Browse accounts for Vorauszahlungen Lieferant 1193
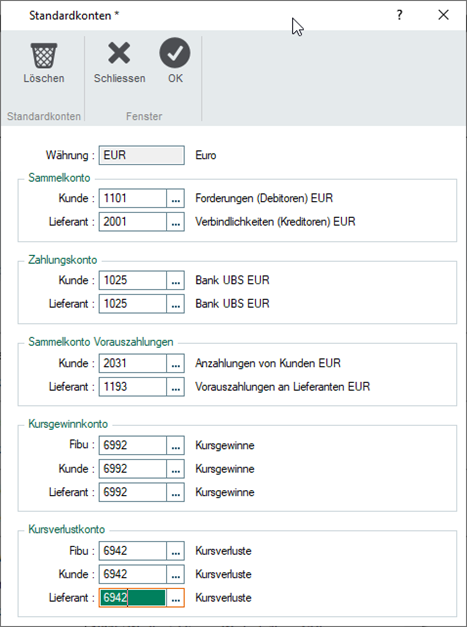467x627 pixels. click(176, 387)
